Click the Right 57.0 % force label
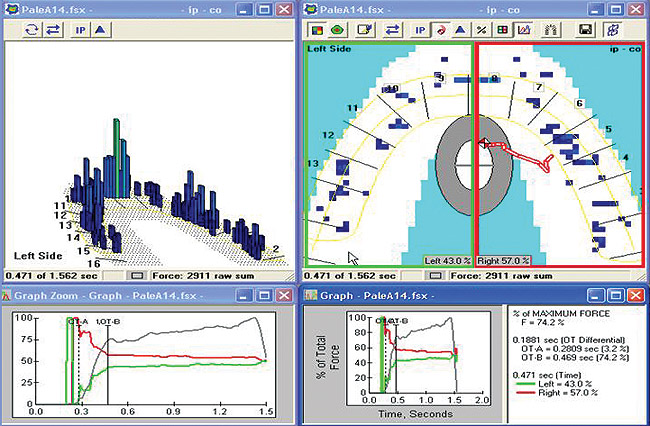This screenshot has width=650, height=426. (502, 260)
